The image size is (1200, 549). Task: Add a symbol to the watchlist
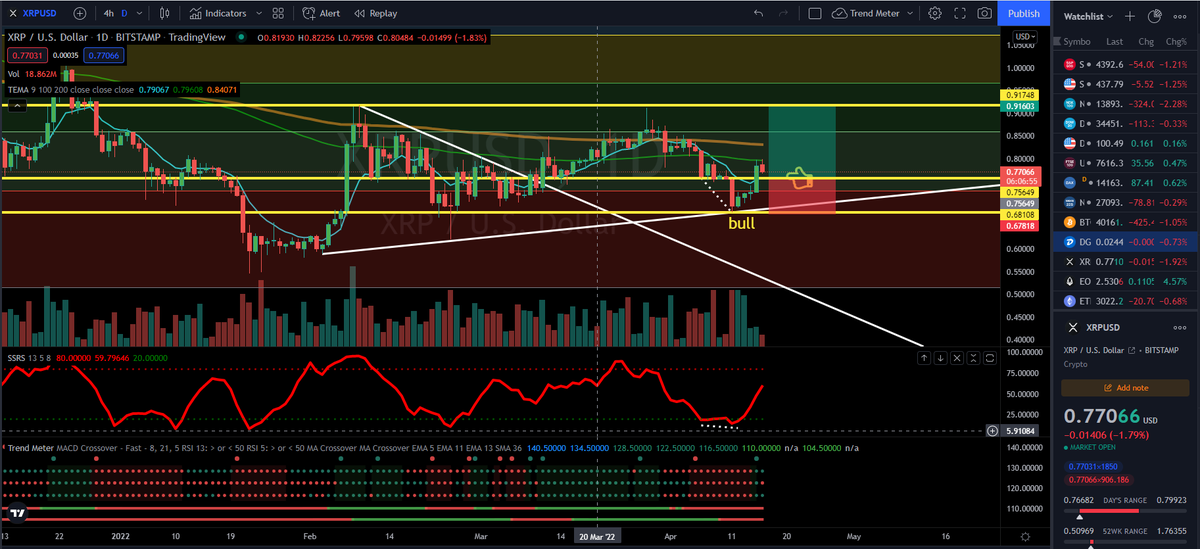1130,16
